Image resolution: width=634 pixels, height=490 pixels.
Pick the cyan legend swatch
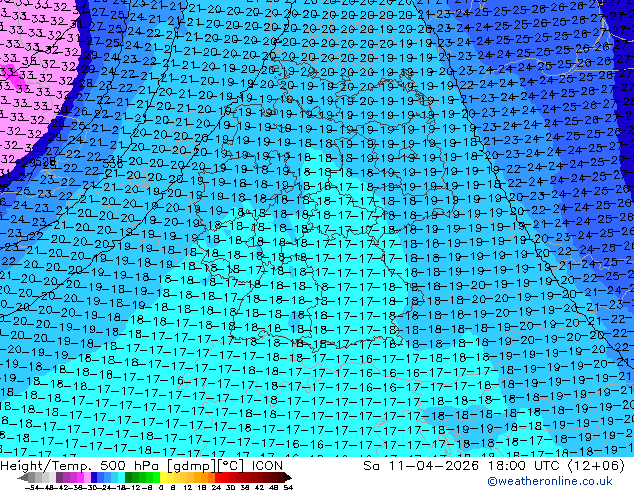[x=122, y=477]
